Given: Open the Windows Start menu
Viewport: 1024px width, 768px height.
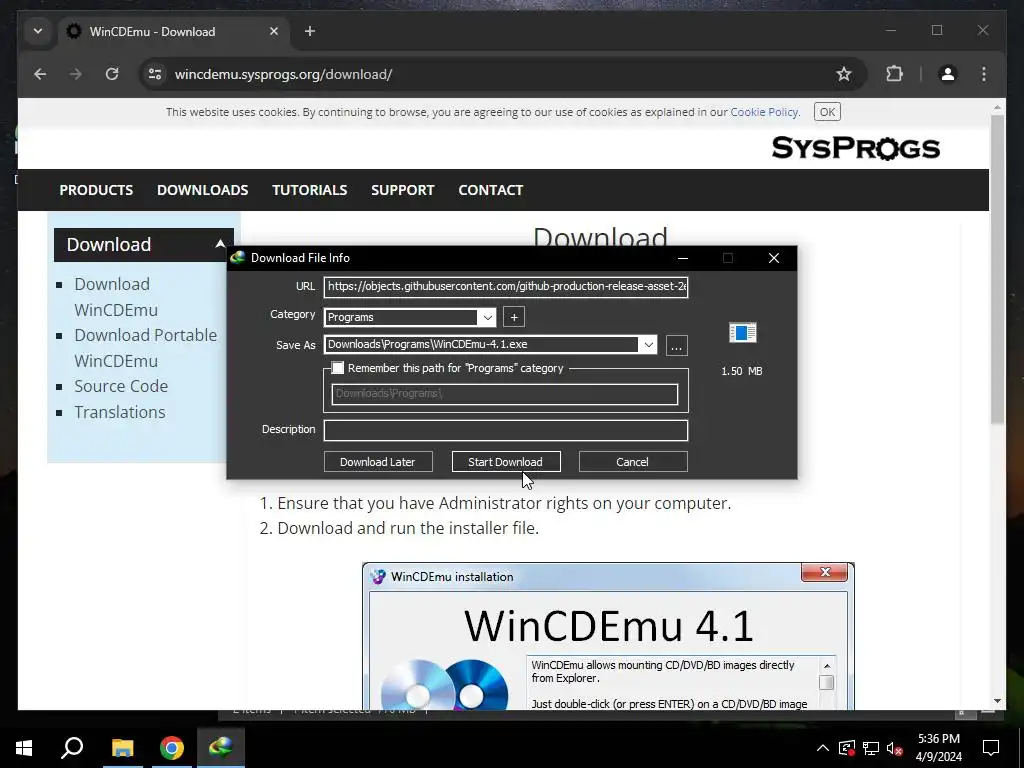Looking at the screenshot, I should (x=24, y=748).
